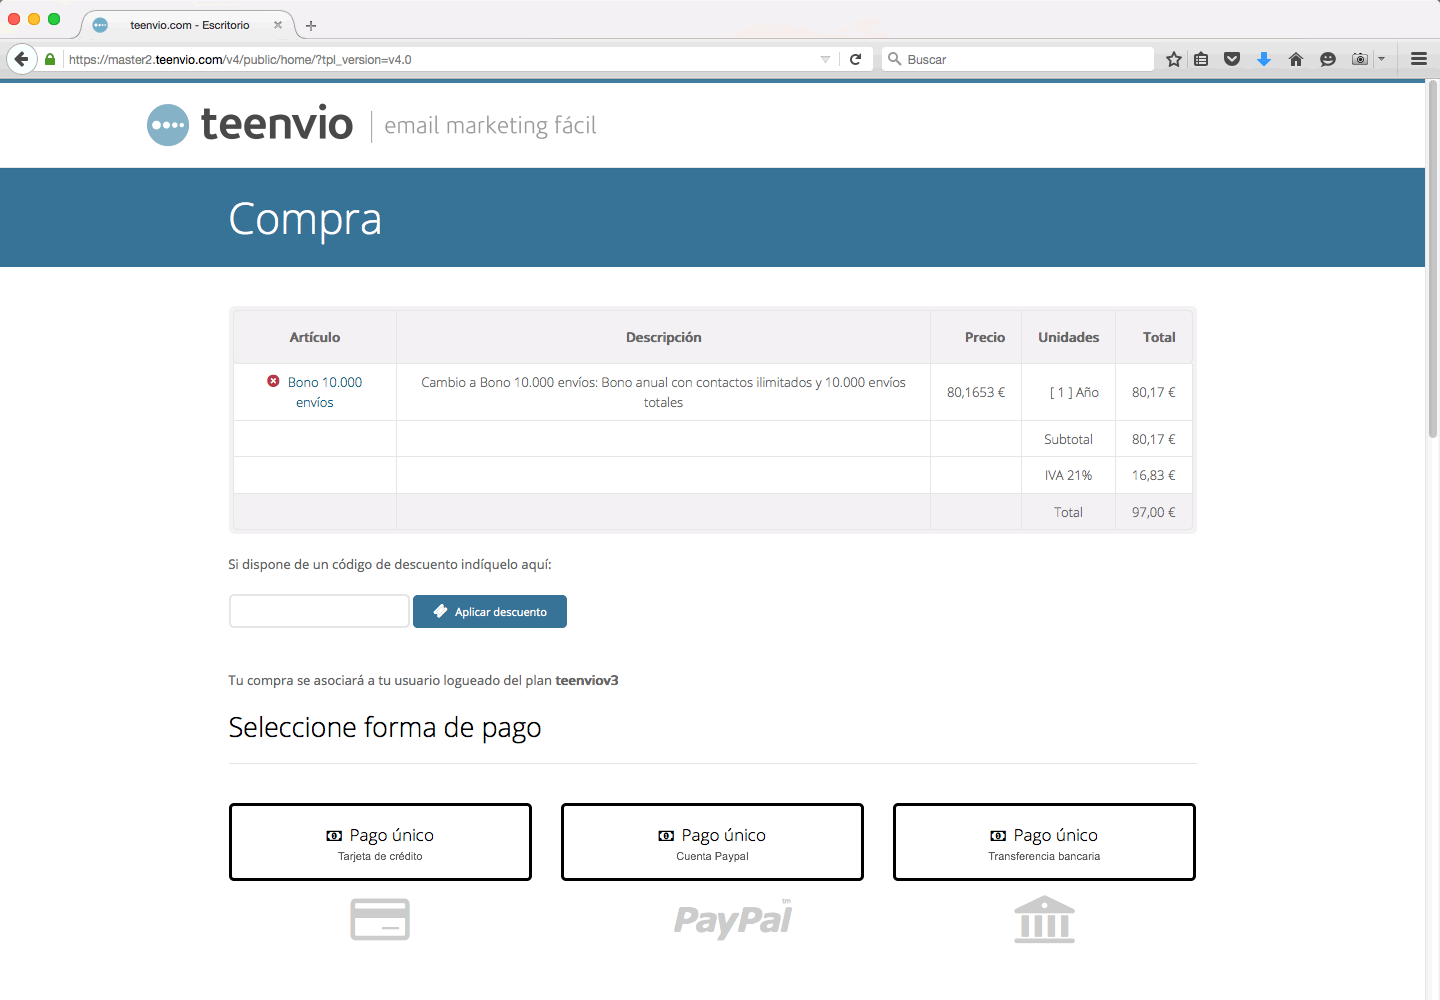Click the downloads arrow icon
1440x1000 pixels.
[1264, 59]
